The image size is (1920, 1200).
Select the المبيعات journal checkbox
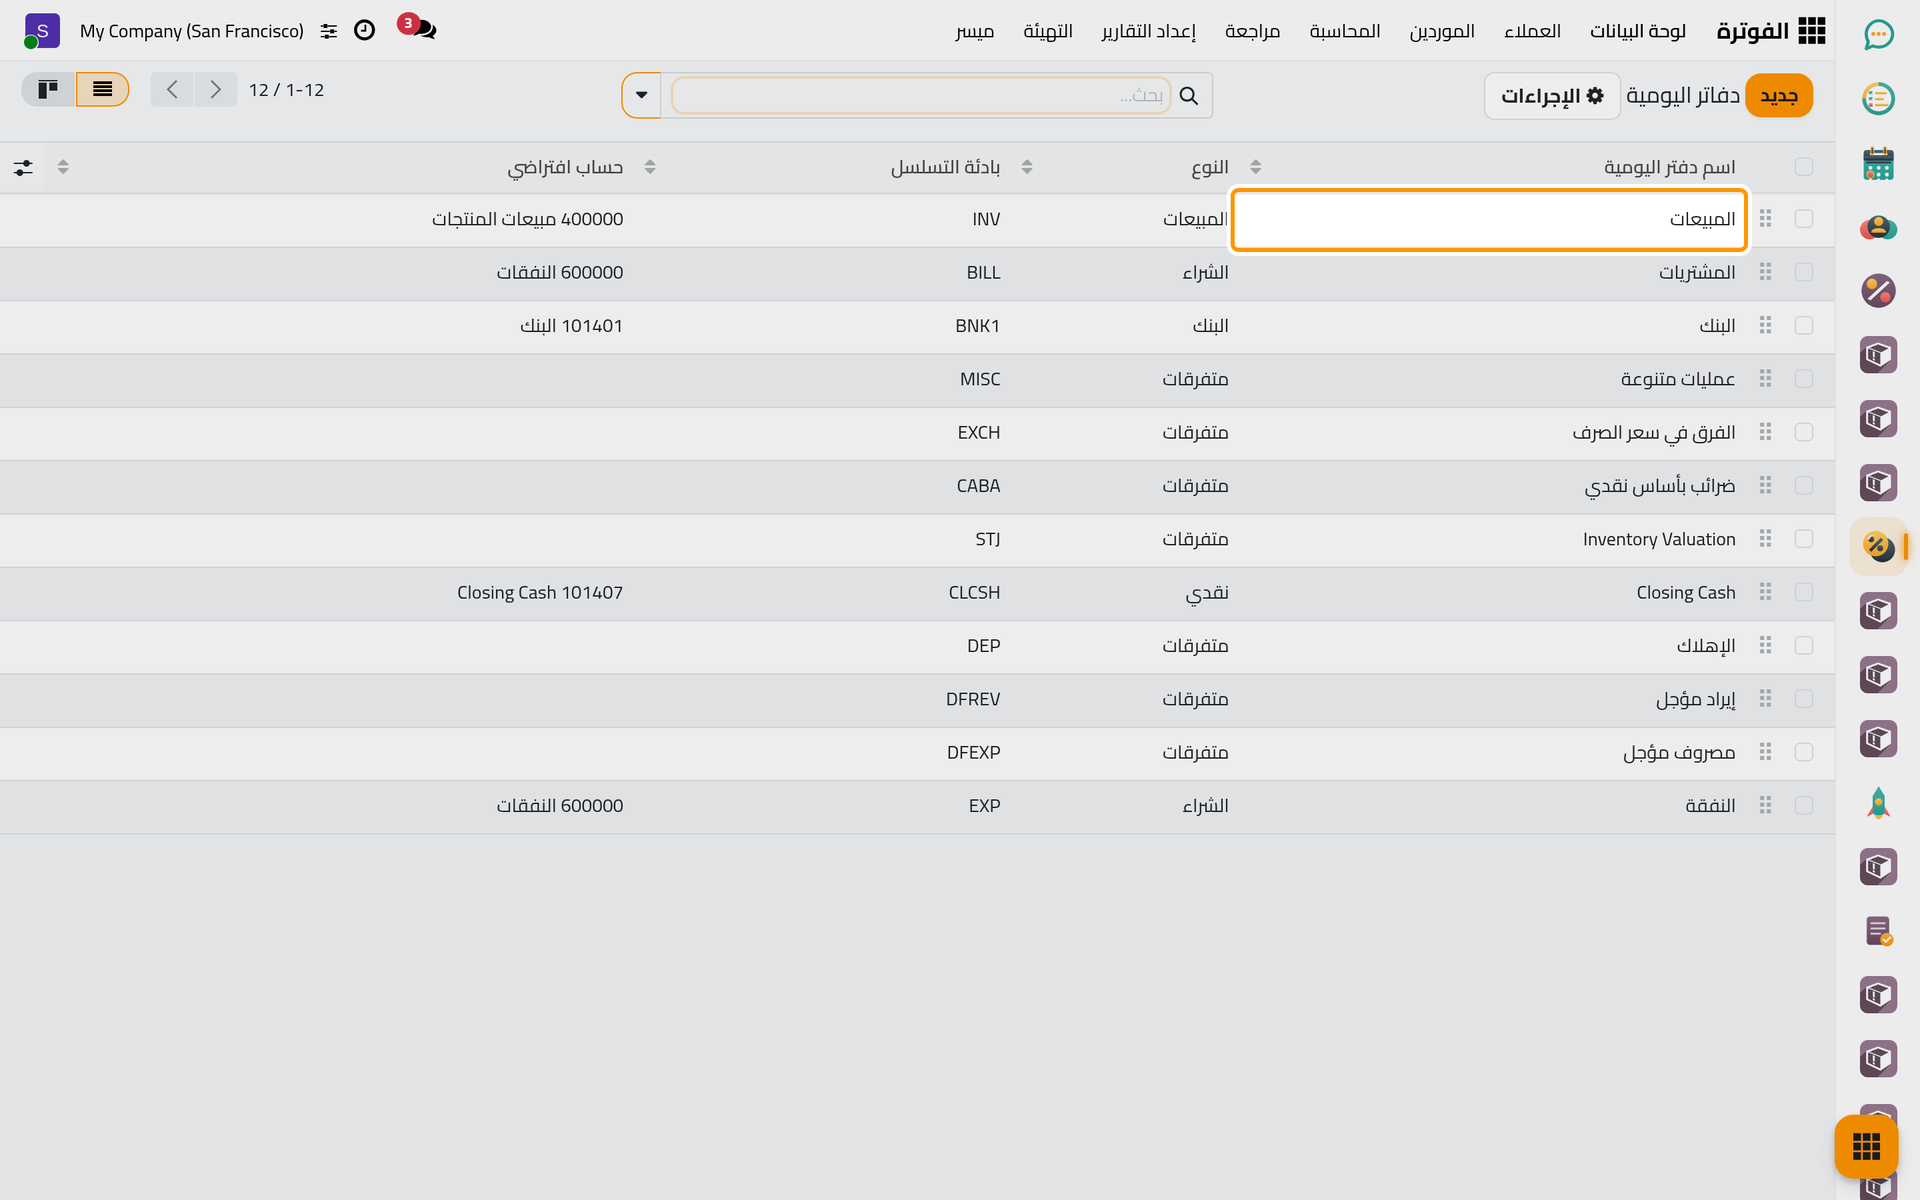(x=1804, y=219)
